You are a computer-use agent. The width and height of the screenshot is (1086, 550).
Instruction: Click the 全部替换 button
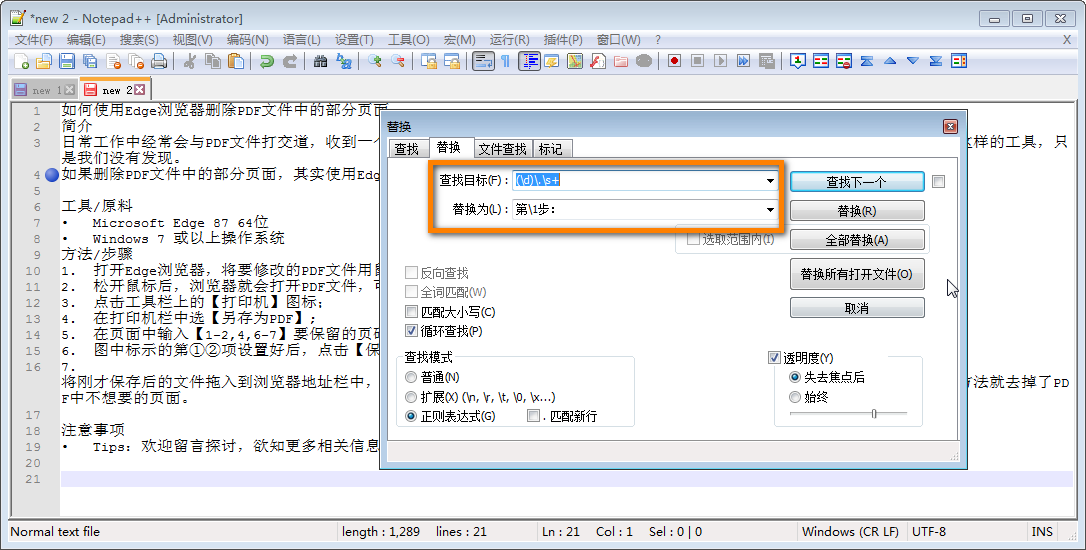pos(857,240)
